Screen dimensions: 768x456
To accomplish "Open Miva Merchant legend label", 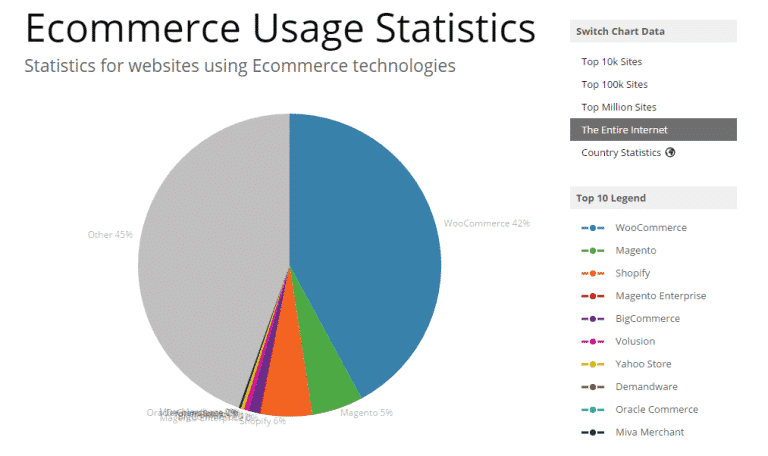I will (649, 432).
